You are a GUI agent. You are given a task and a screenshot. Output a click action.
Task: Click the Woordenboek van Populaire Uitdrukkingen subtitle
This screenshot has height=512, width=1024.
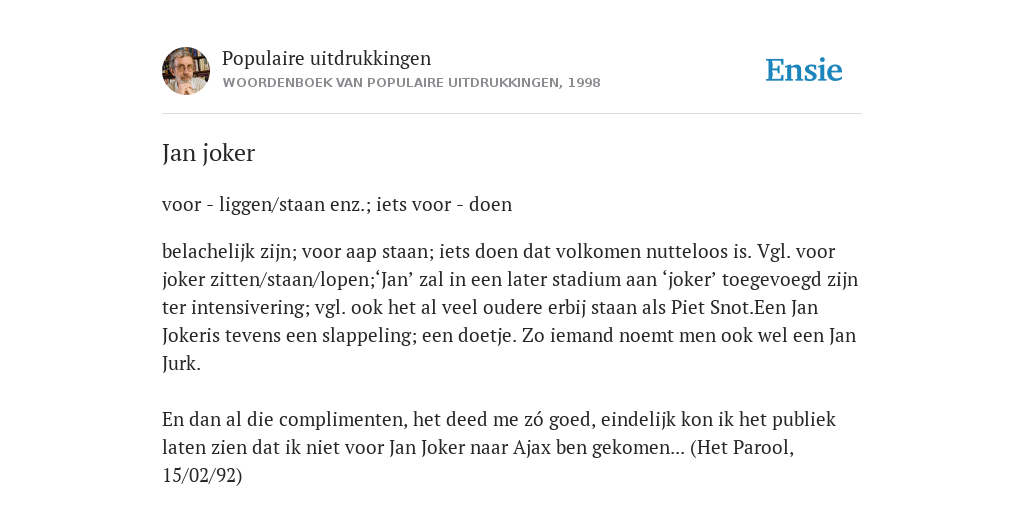[411, 83]
